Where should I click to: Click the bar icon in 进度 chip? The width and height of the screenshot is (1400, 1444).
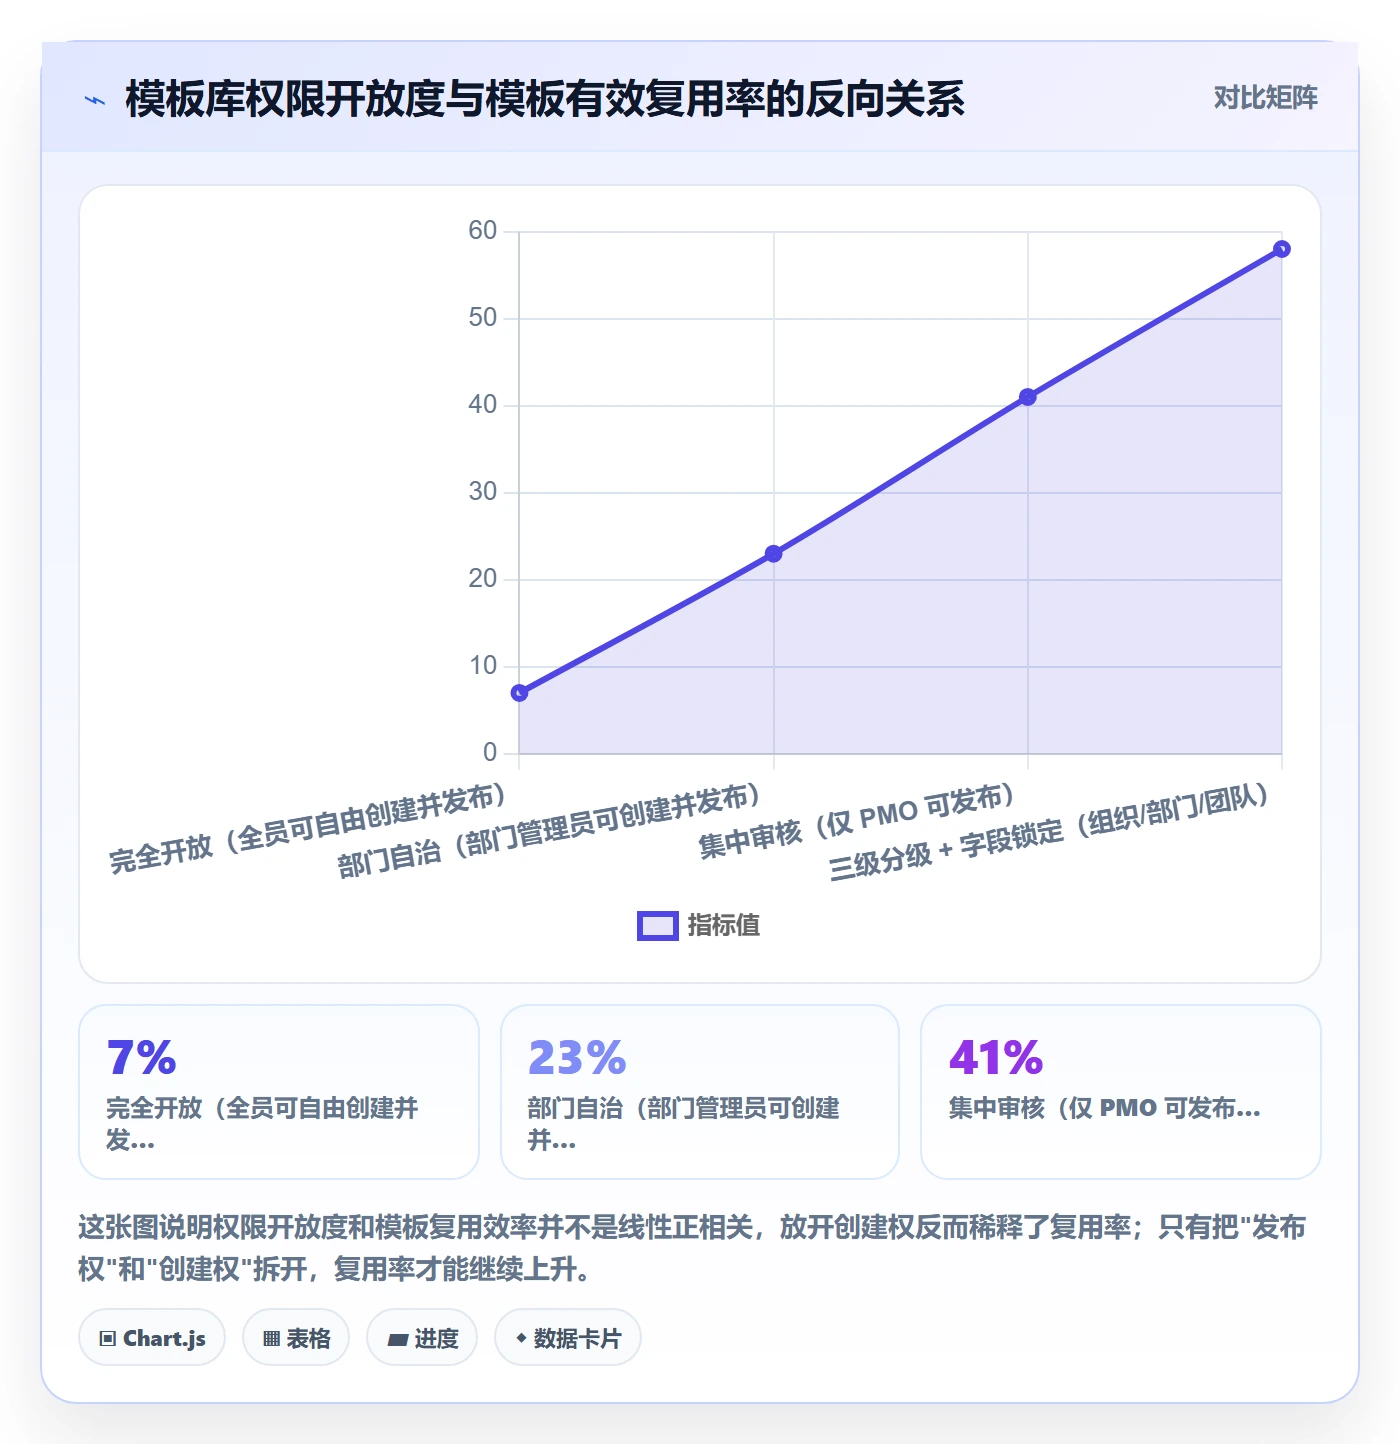click(x=397, y=1340)
